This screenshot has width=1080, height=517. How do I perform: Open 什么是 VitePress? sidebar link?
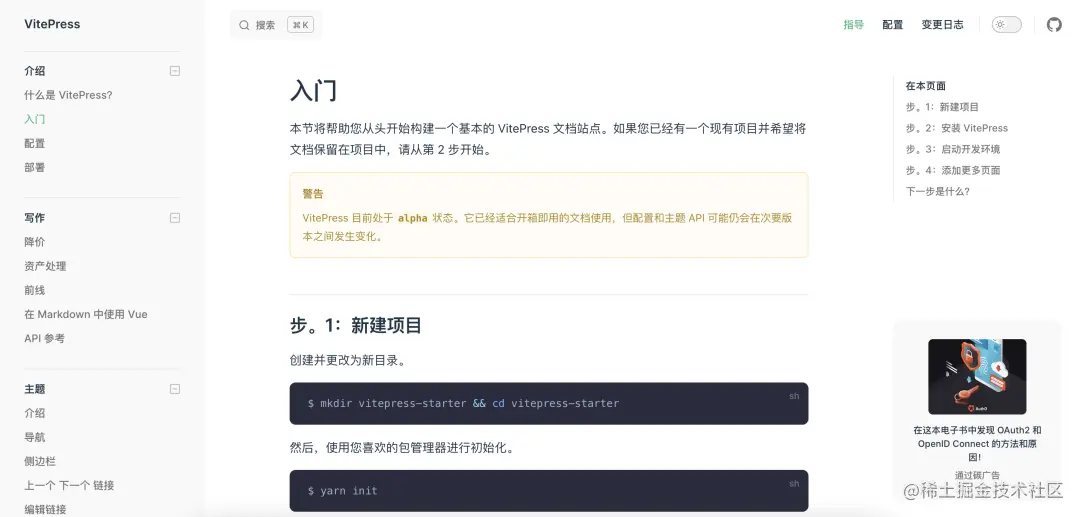[68, 95]
